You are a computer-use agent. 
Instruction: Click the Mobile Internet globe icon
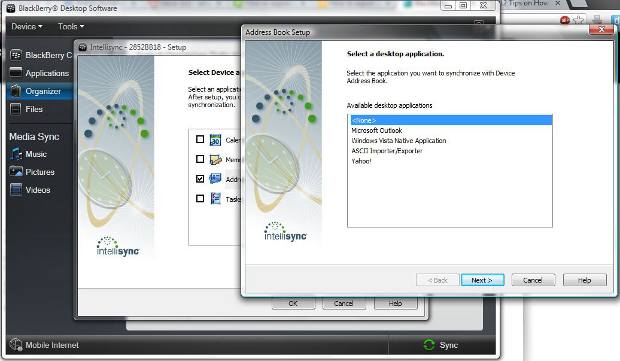coord(15,344)
